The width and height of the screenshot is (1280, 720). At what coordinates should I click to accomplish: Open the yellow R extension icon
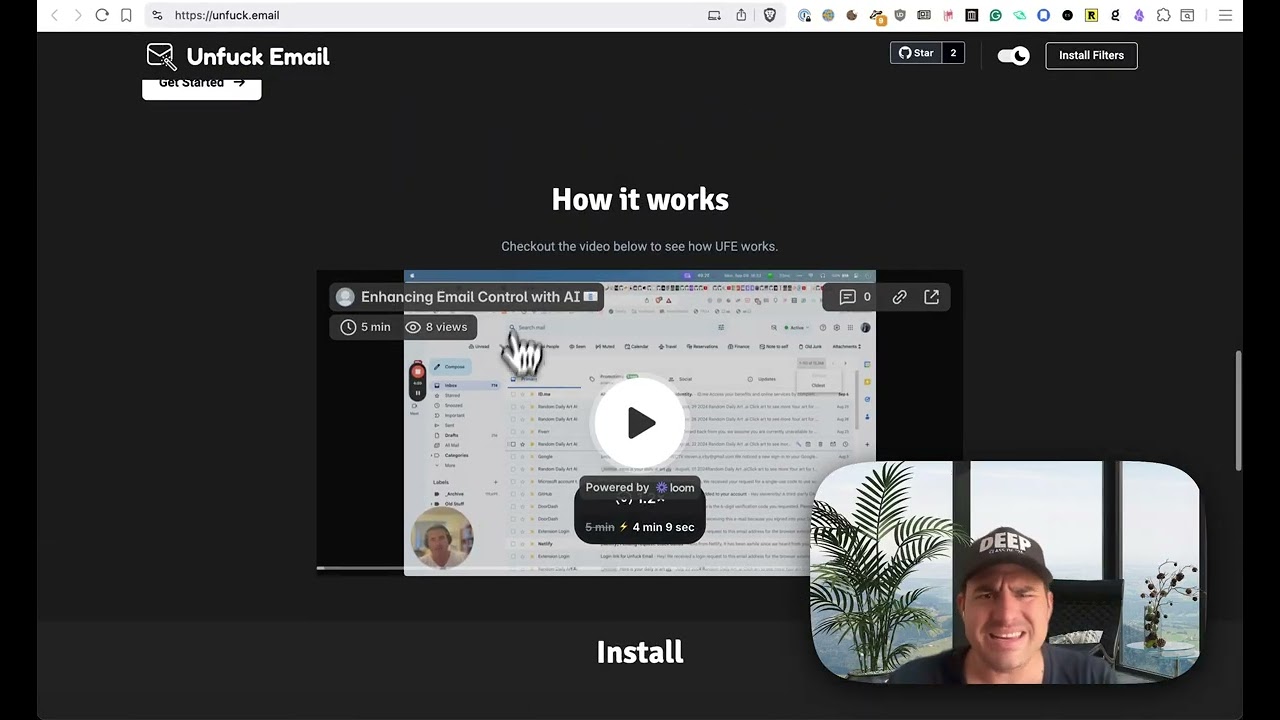(x=1091, y=15)
